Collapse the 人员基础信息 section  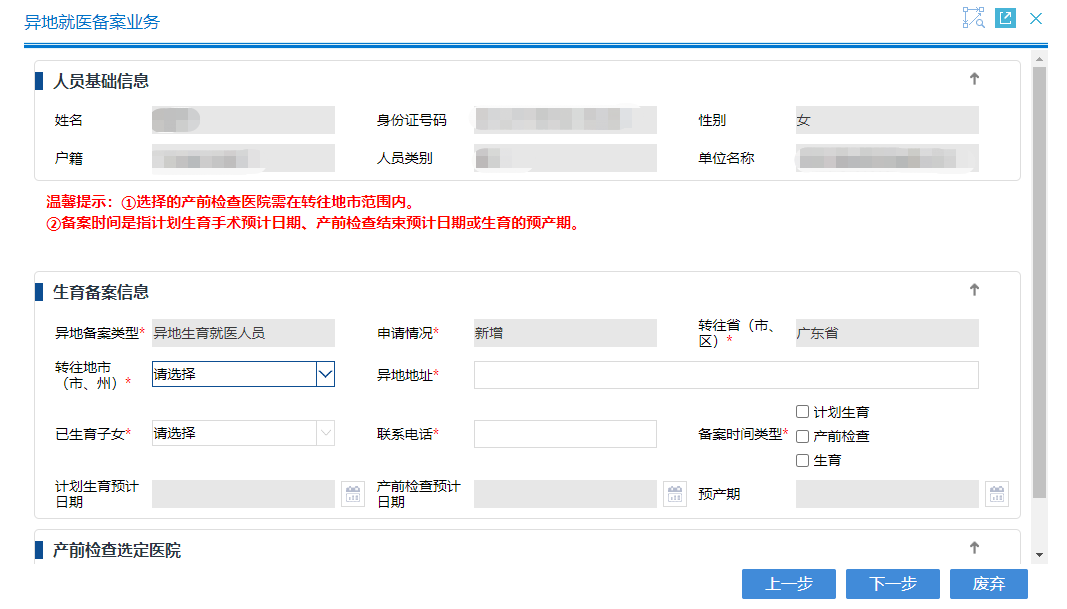pyautogui.click(x=973, y=79)
